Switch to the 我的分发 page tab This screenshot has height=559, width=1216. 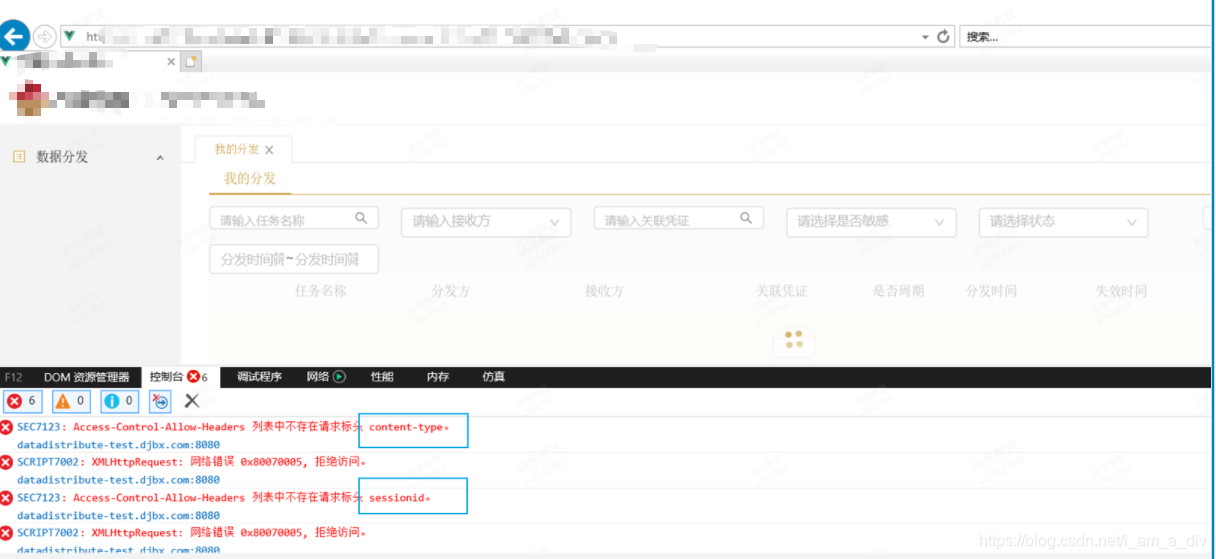pos(237,149)
